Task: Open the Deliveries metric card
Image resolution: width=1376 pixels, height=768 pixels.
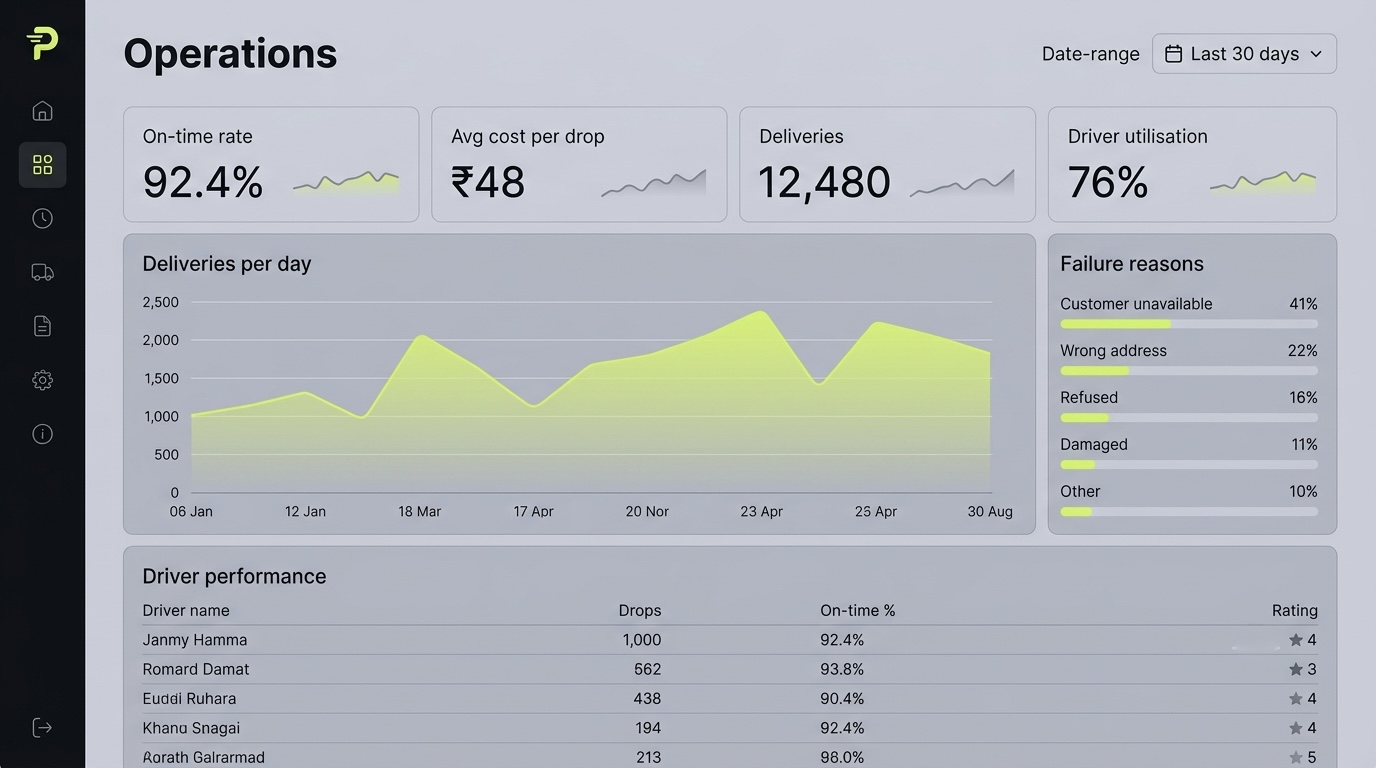Action: point(887,164)
